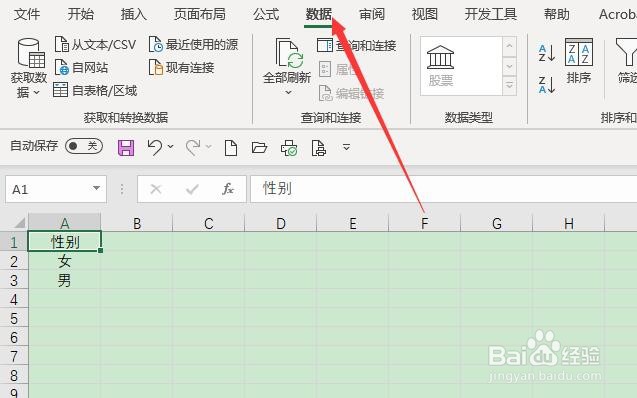Image resolution: width=637 pixels, height=398 pixels.
Task: Select column A header
Action: tap(64, 223)
